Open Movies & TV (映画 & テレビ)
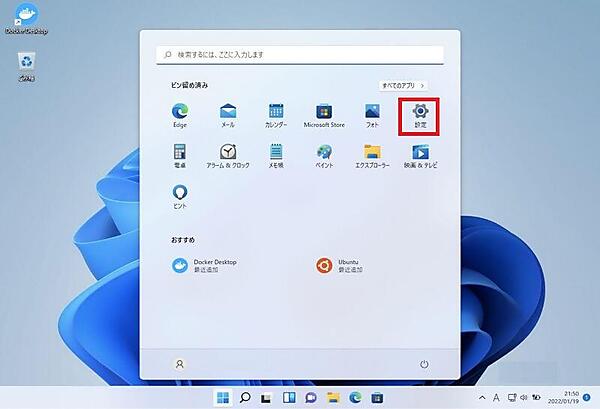Screen dimensions: 600x409 pyautogui.click(x=420, y=156)
